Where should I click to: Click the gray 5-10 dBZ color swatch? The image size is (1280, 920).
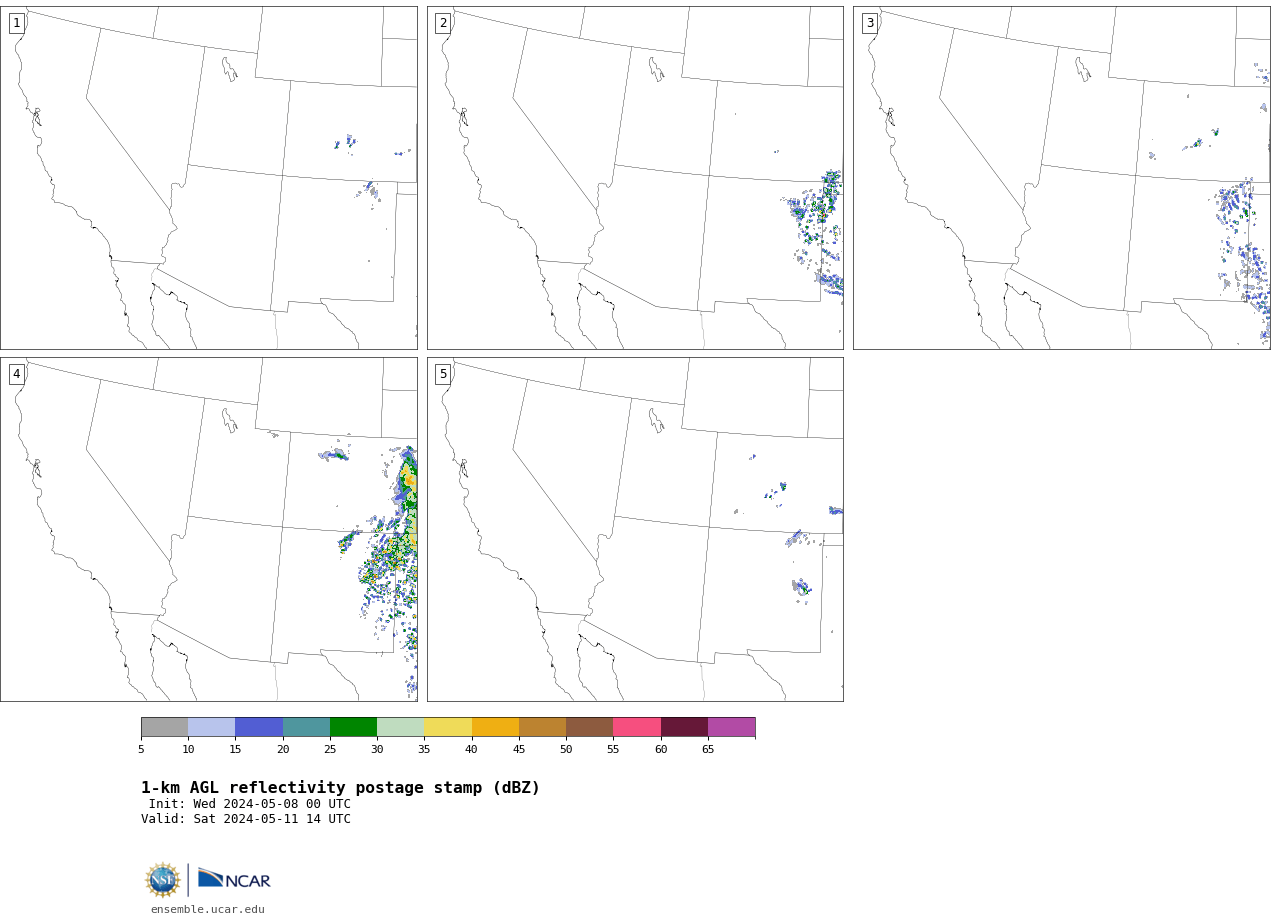click(164, 727)
